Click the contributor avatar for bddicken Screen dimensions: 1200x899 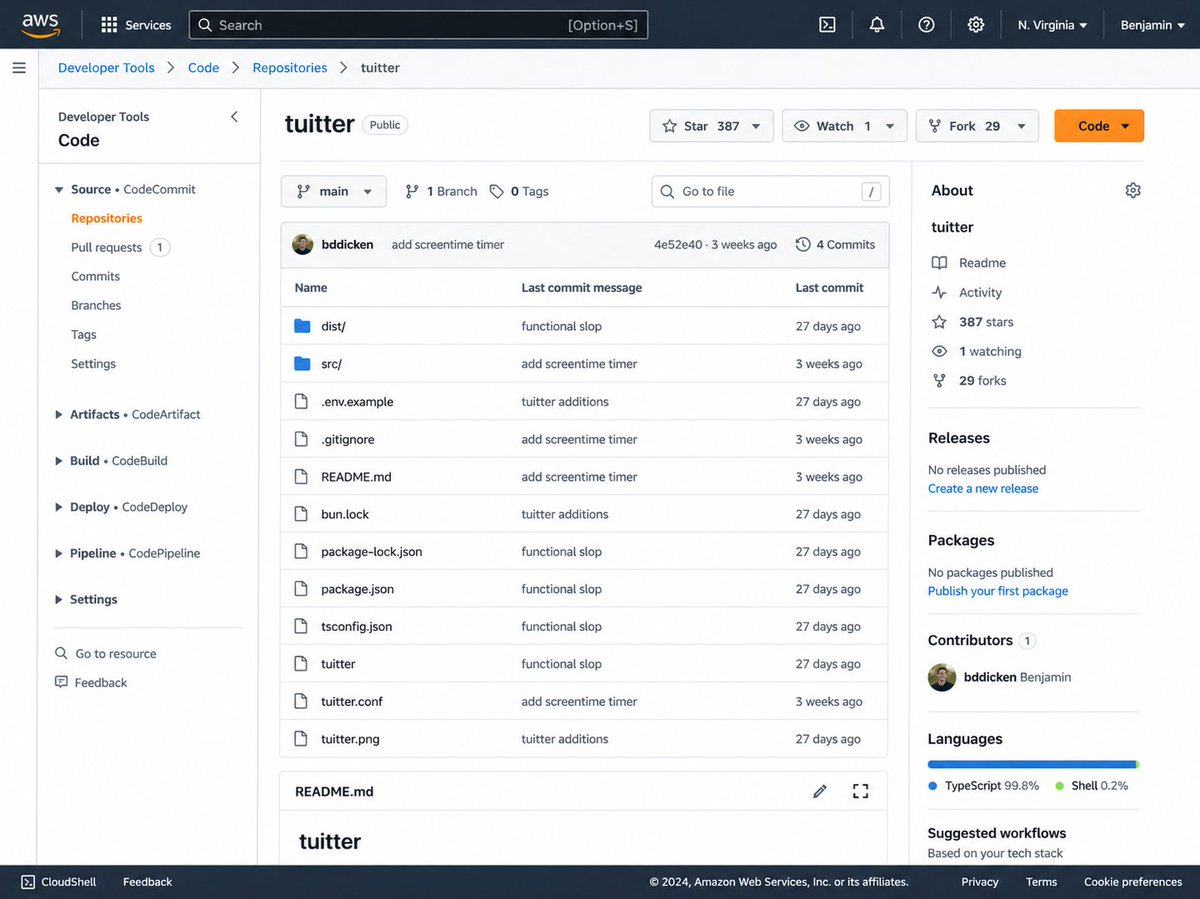[942, 677]
